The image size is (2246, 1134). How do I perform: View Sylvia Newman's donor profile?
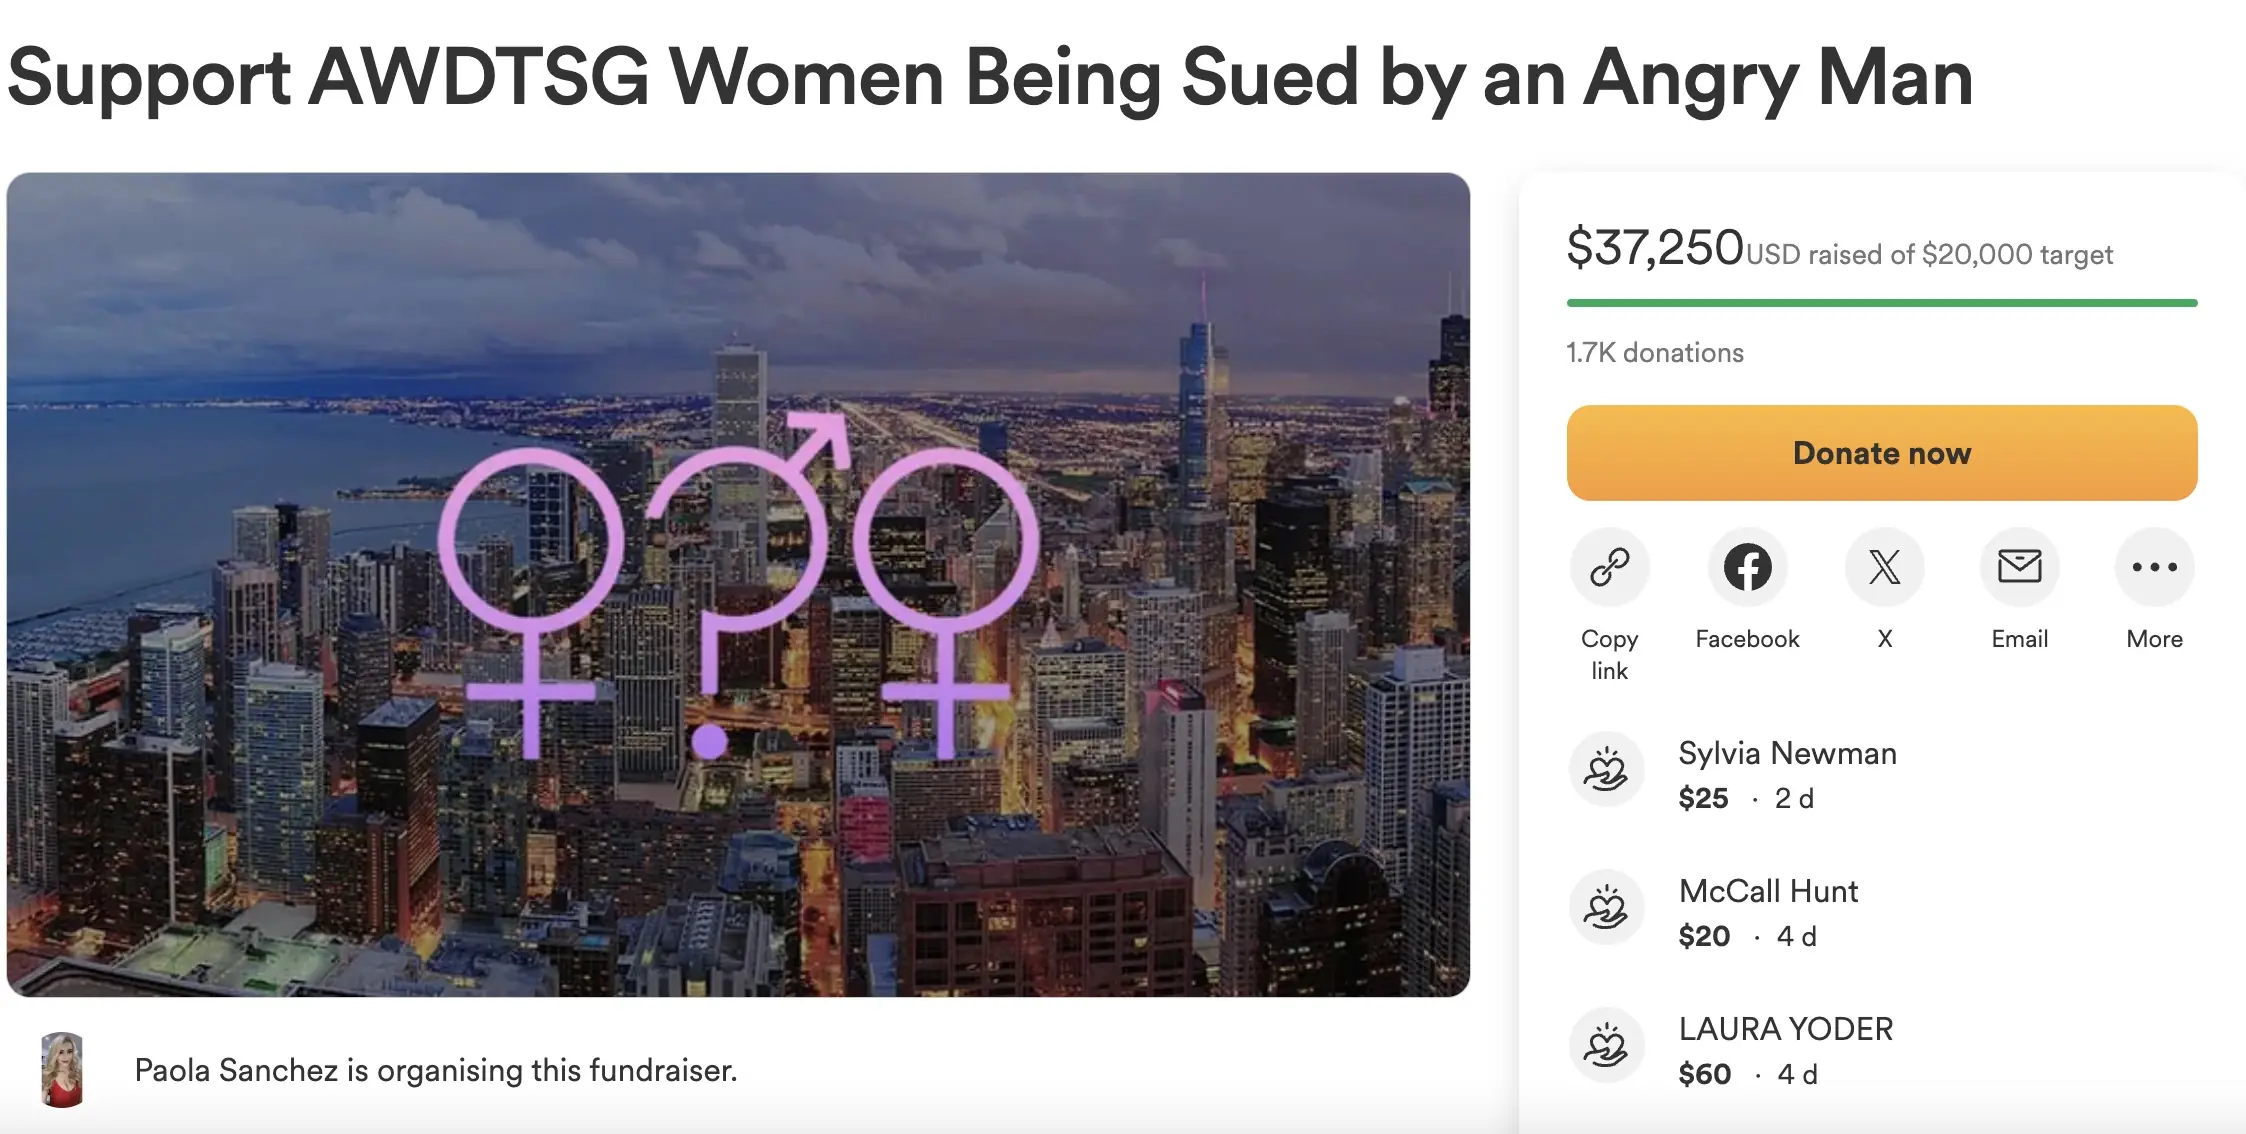(1789, 753)
